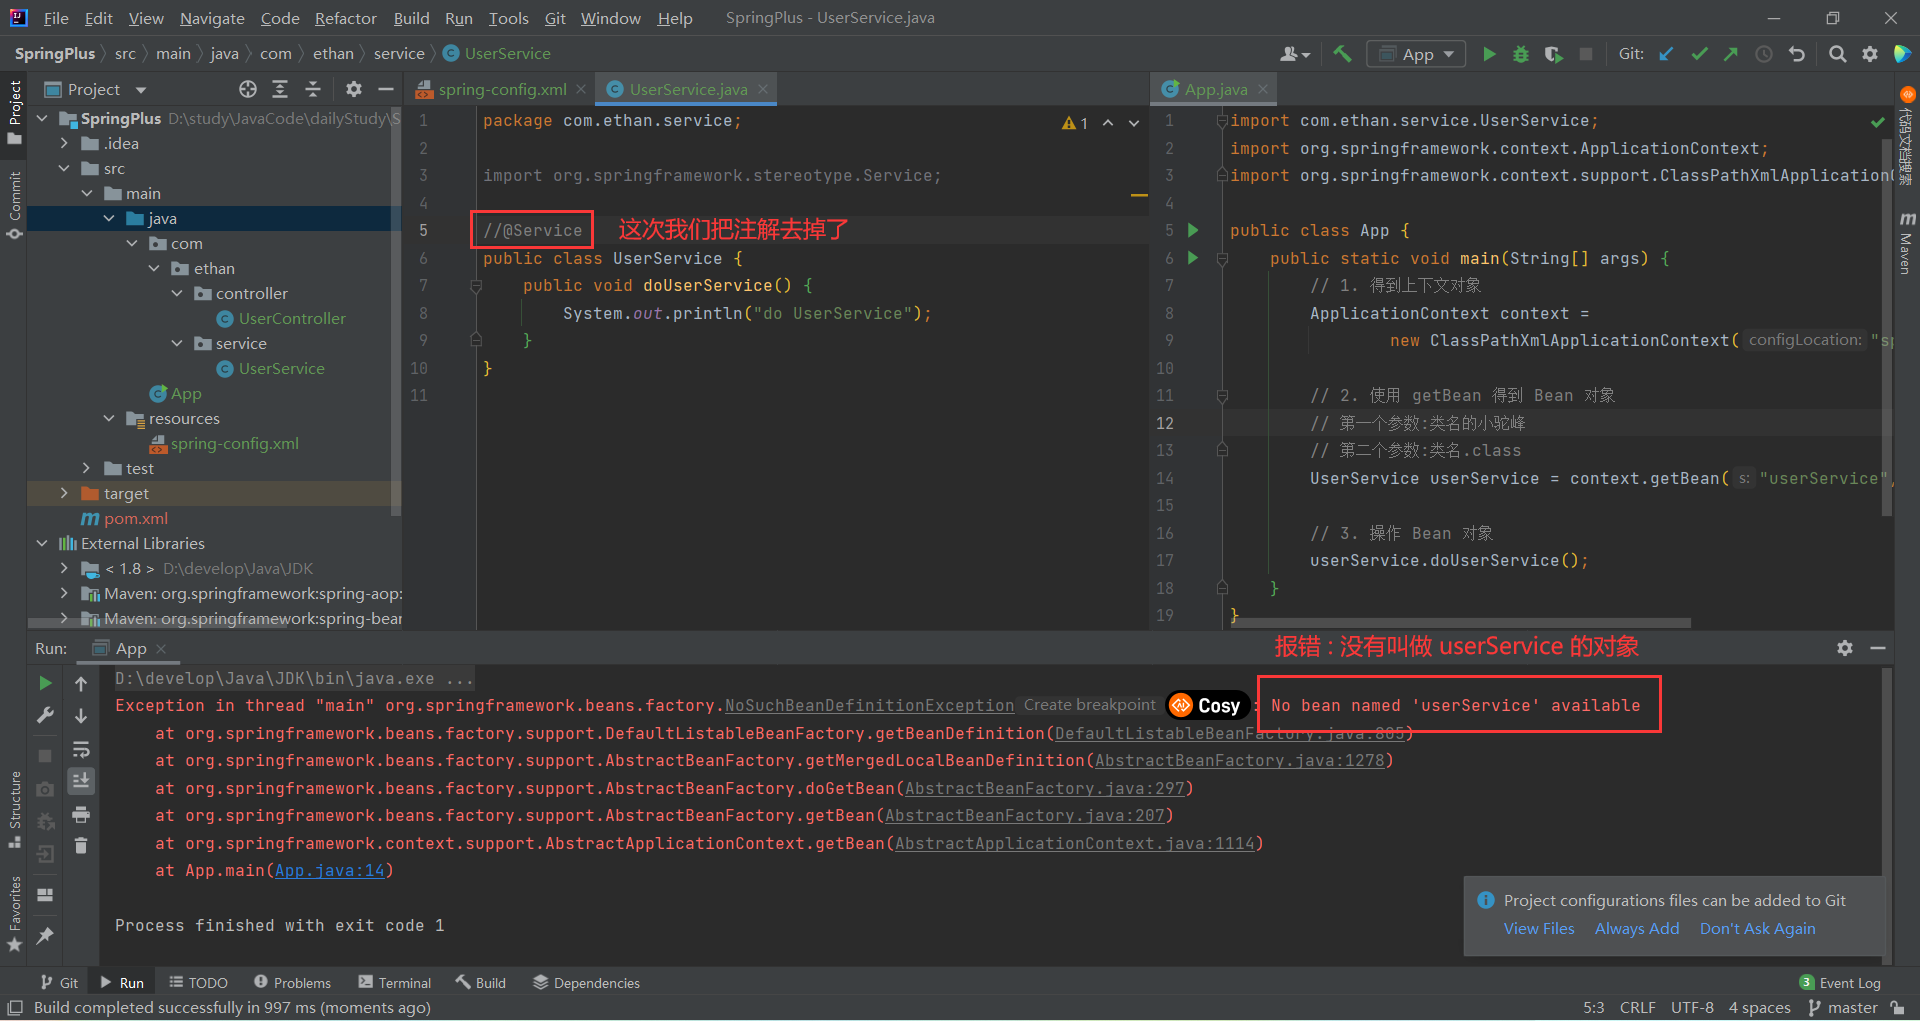Click Don't Ask Again link
The height and width of the screenshot is (1021, 1920).
click(1758, 928)
